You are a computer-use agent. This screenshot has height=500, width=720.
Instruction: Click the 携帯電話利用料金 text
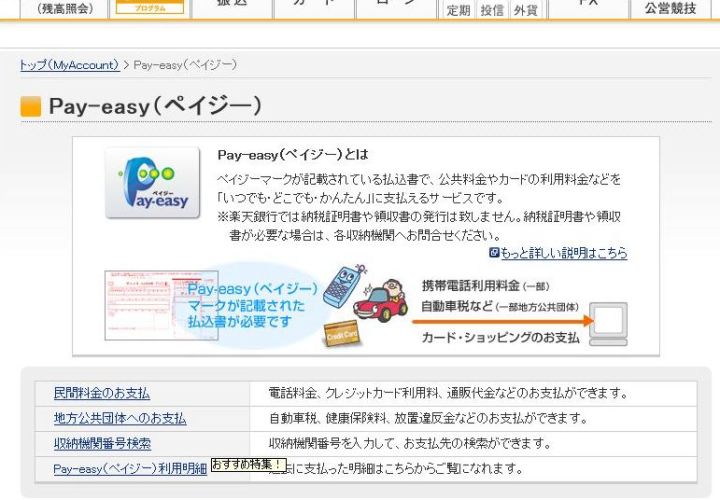pos(471,286)
